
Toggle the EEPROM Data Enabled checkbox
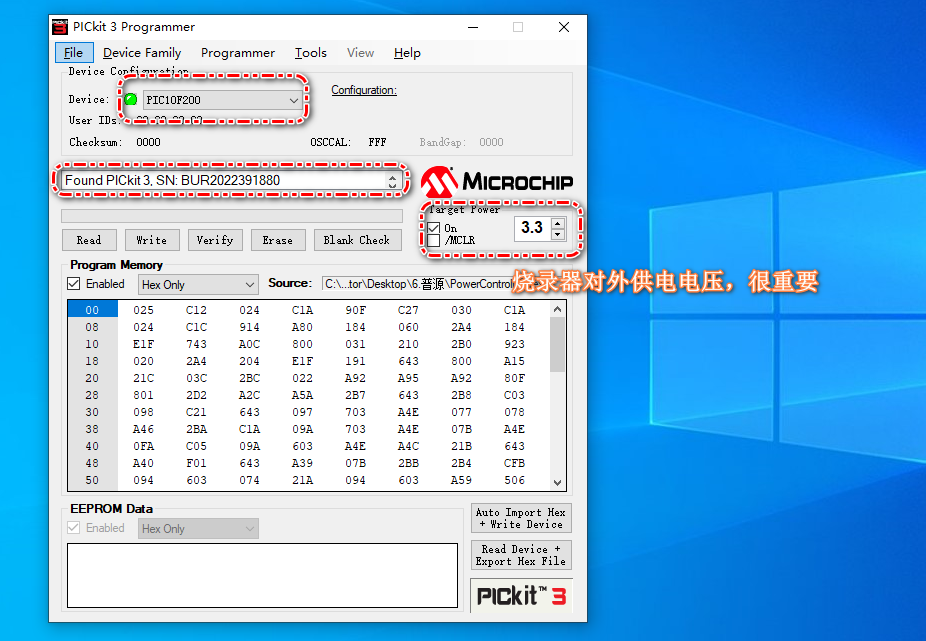(74, 528)
